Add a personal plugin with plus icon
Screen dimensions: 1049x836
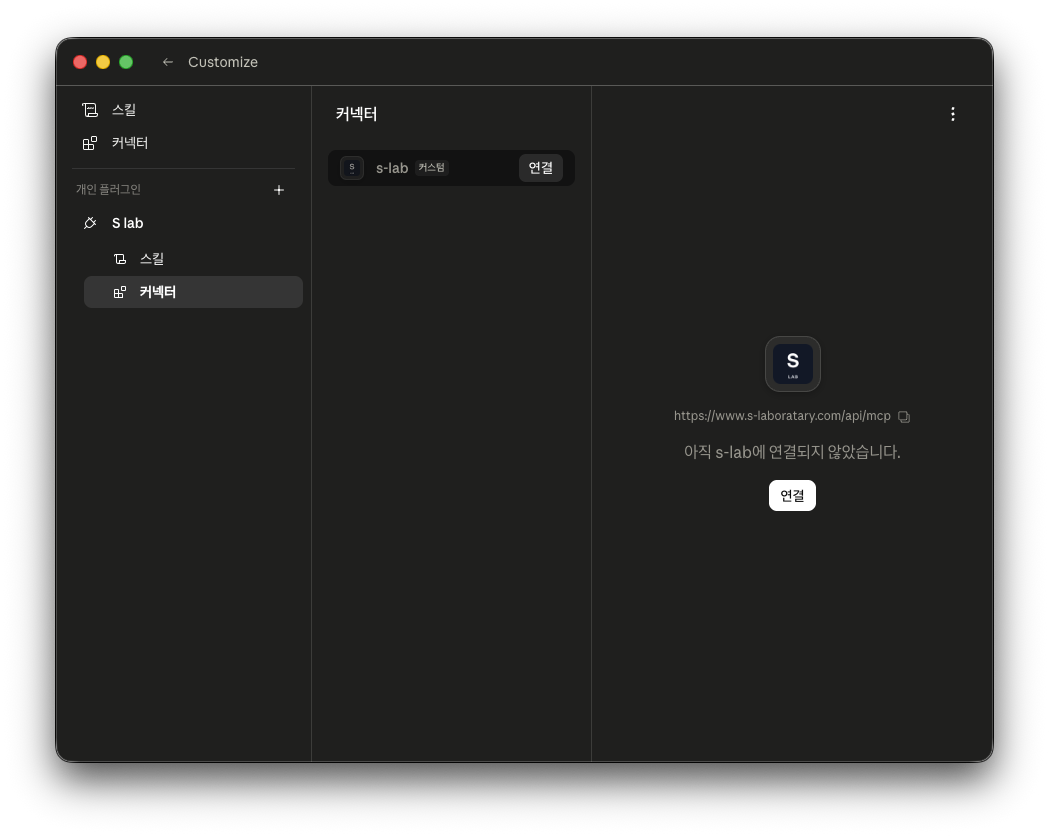[x=279, y=190]
